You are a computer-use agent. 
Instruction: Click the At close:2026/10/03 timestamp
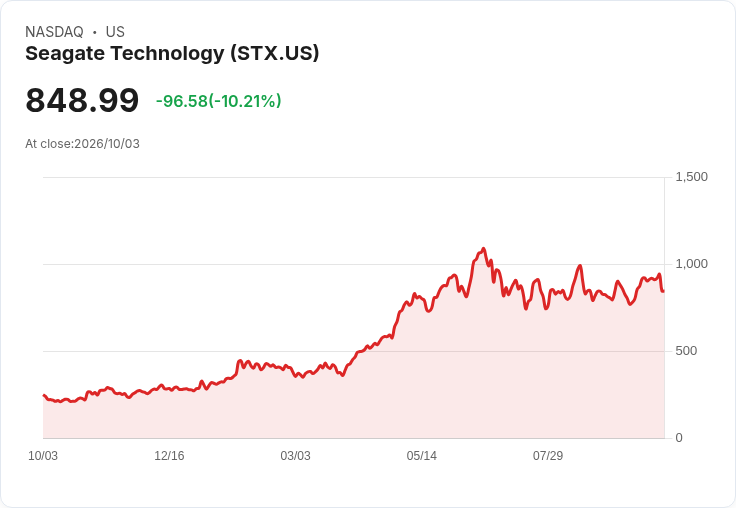click(82, 144)
